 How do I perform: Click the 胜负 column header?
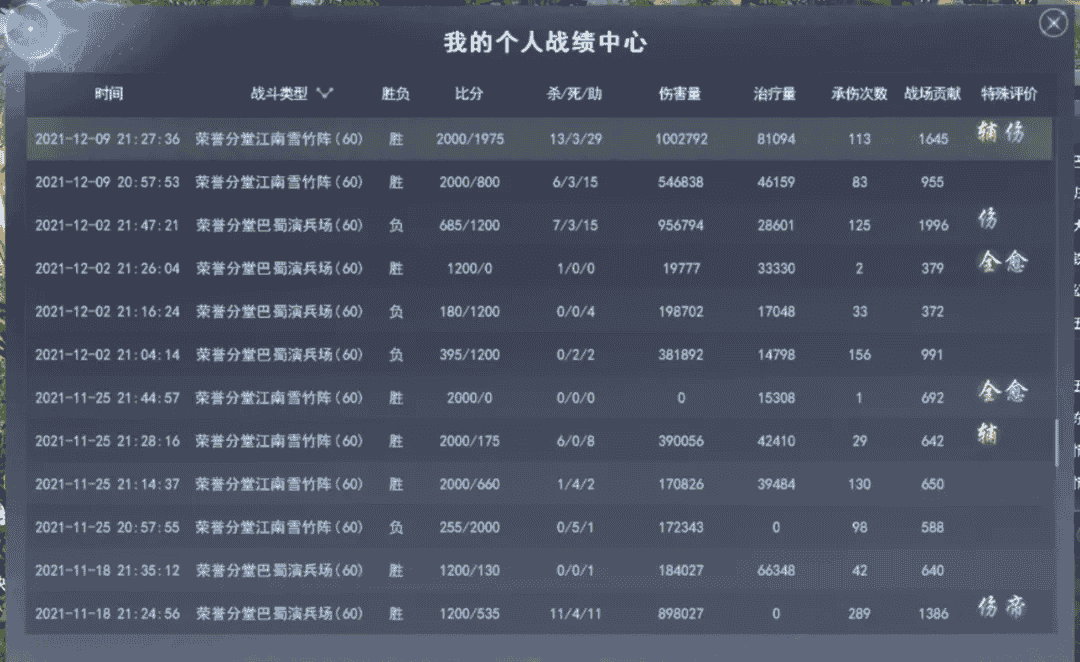394,95
